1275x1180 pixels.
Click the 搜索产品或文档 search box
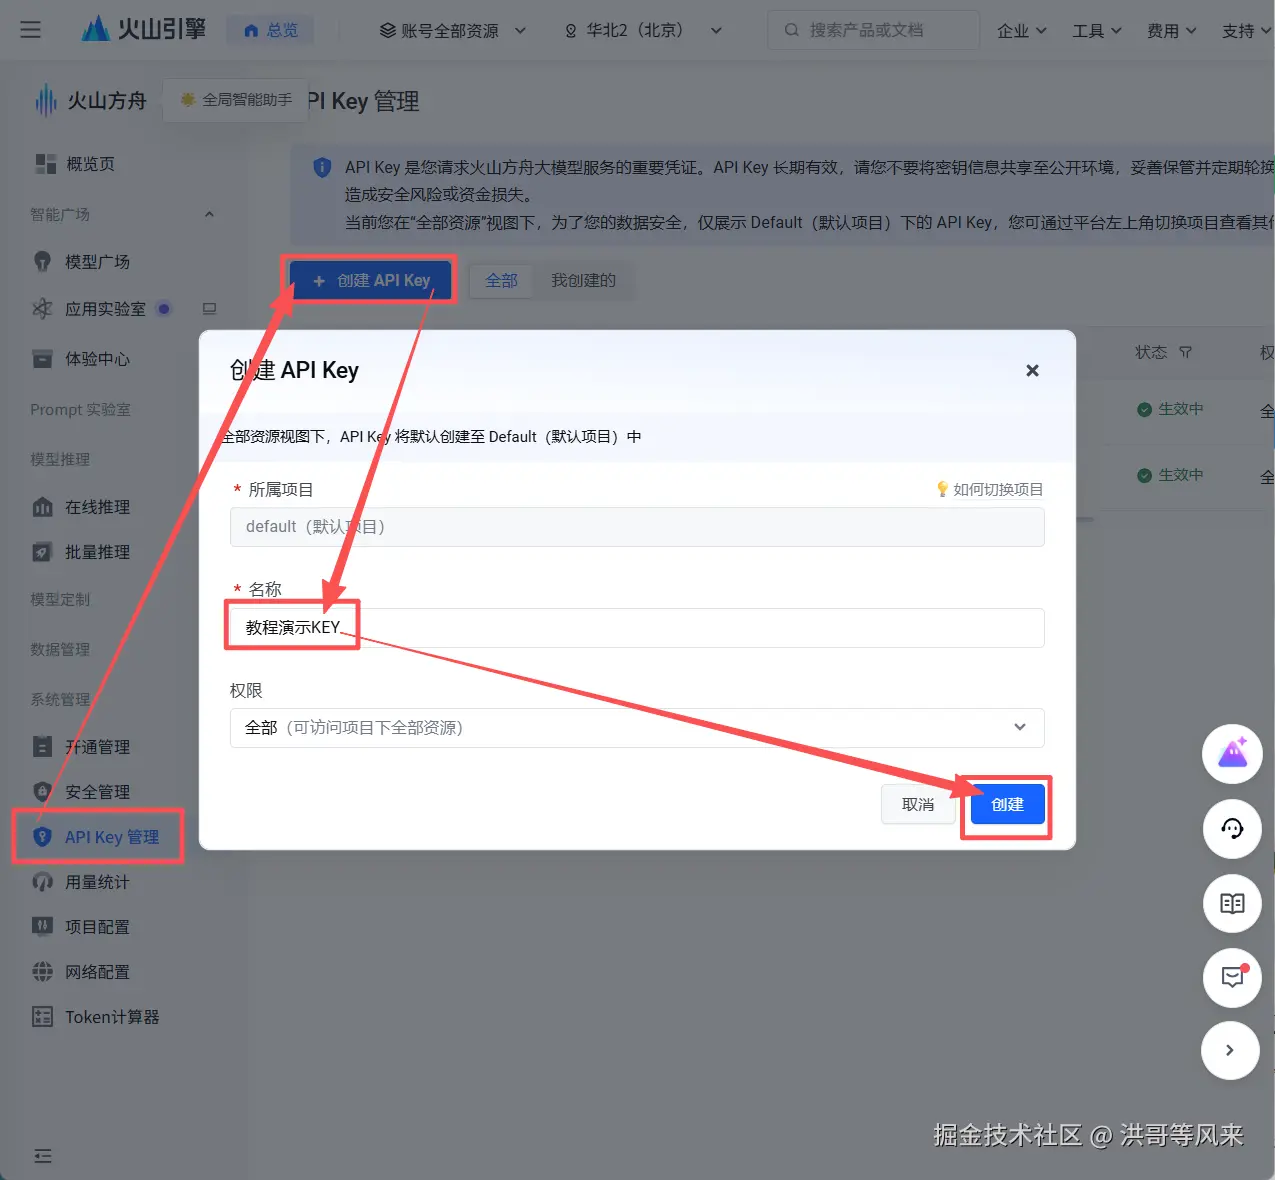[x=873, y=30]
